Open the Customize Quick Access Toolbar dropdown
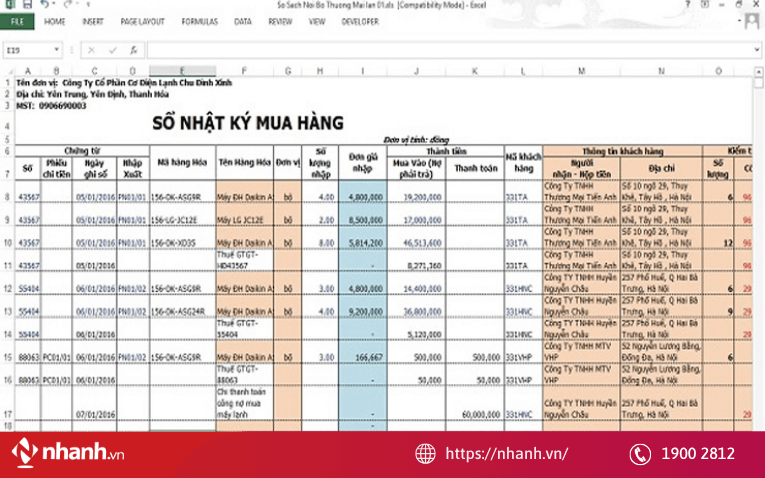Viewport: 765px width, 478px height. 88,5
